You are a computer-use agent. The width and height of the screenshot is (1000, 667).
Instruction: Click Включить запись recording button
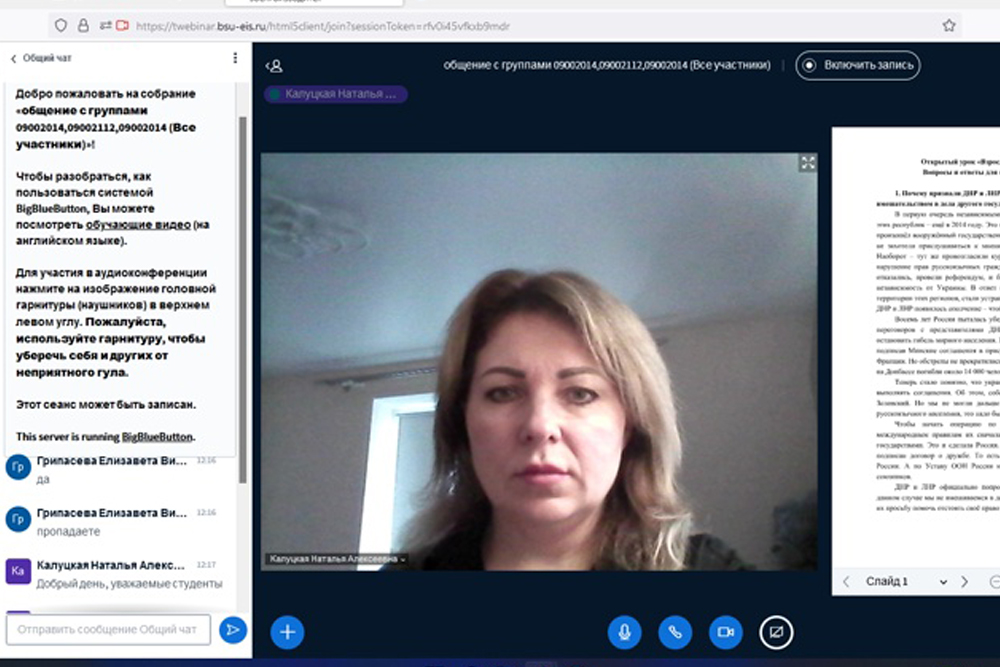tap(858, 65)
